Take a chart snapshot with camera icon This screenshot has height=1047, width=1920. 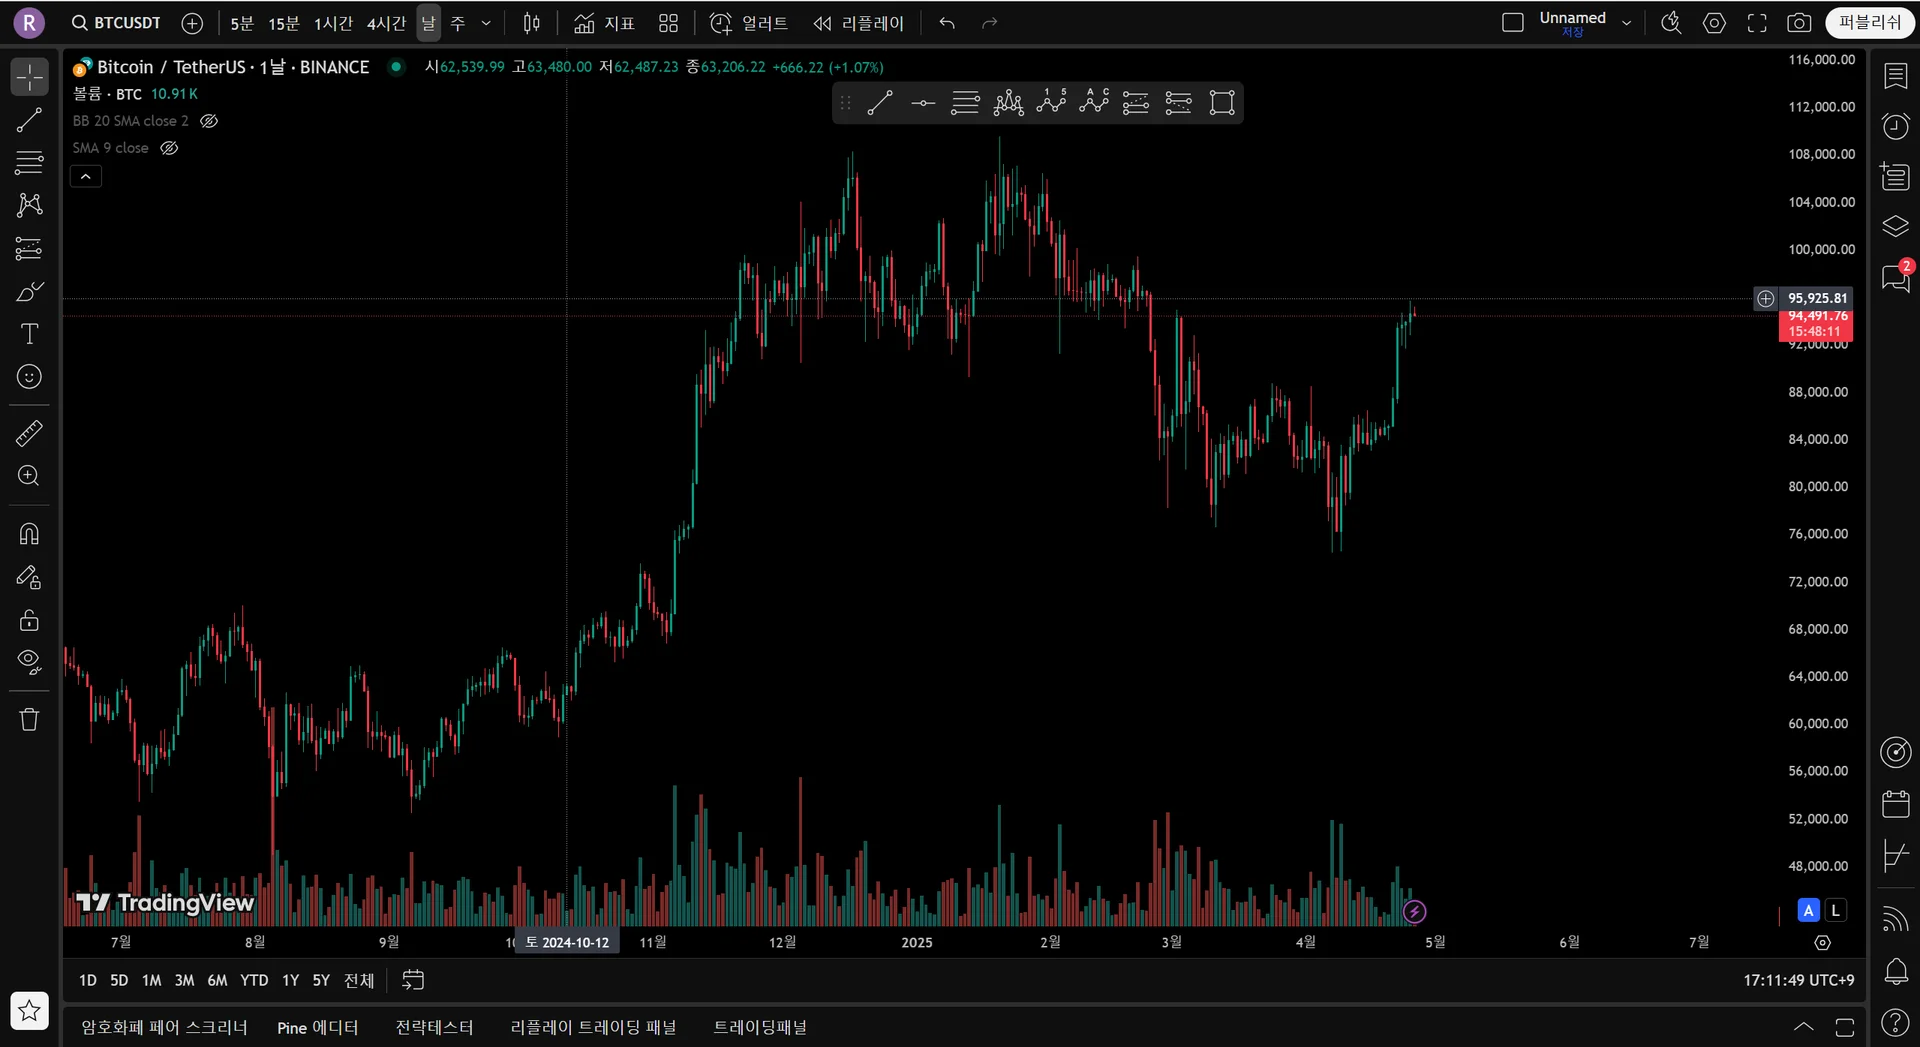[1799, 23]
